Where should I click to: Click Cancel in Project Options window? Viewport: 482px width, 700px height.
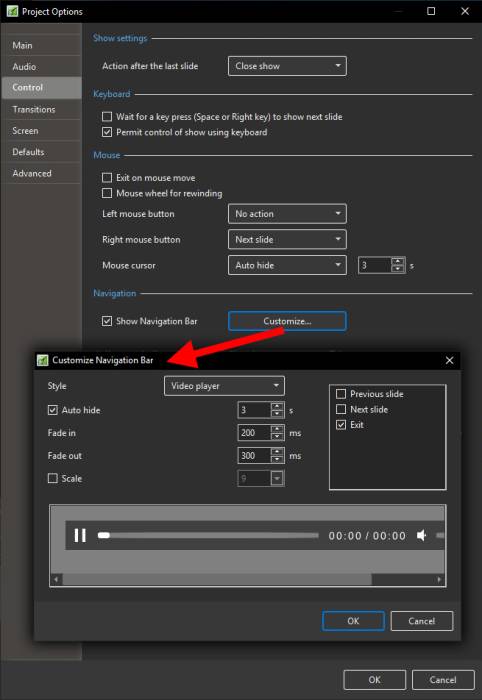point(443,679)
